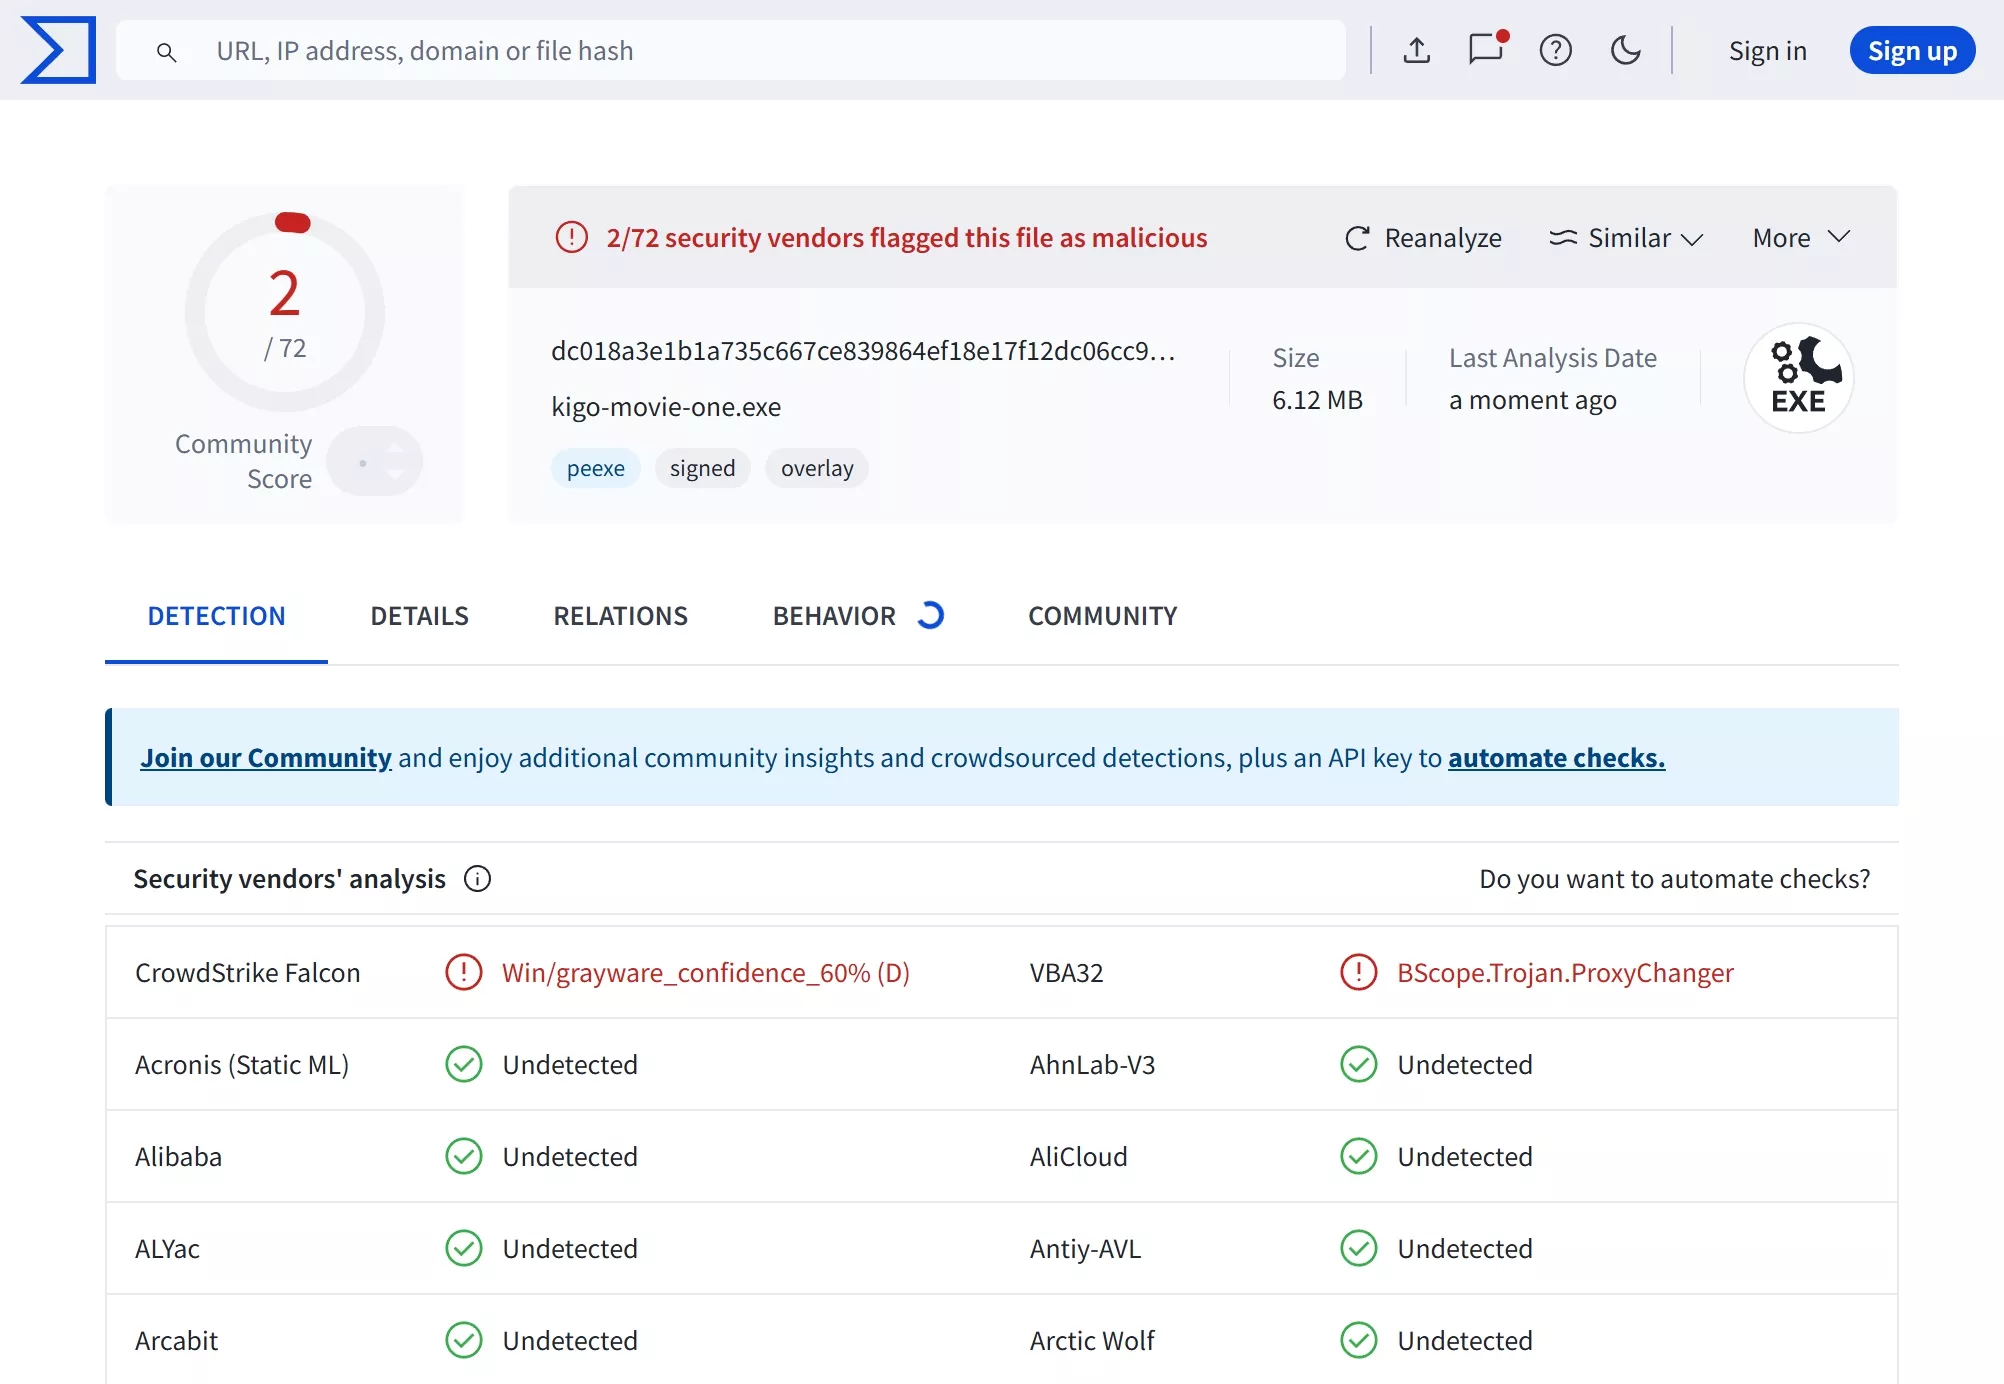2004x1384 pixels.
Task: Click the EXE file type icon
Action: [x=1798, y=378]
